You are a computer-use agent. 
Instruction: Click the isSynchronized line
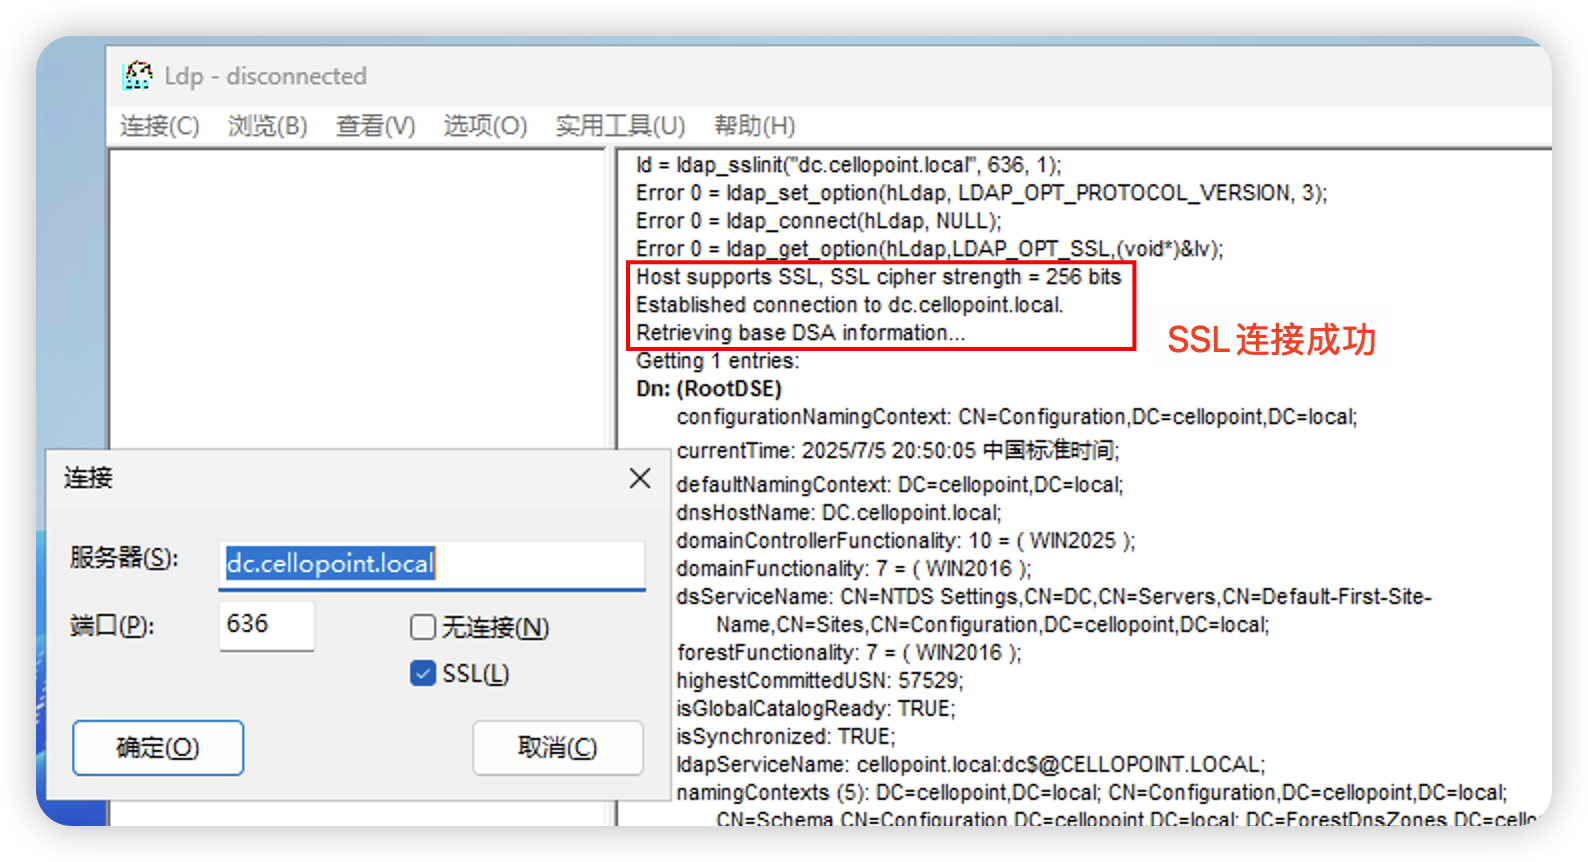(786, 737)
